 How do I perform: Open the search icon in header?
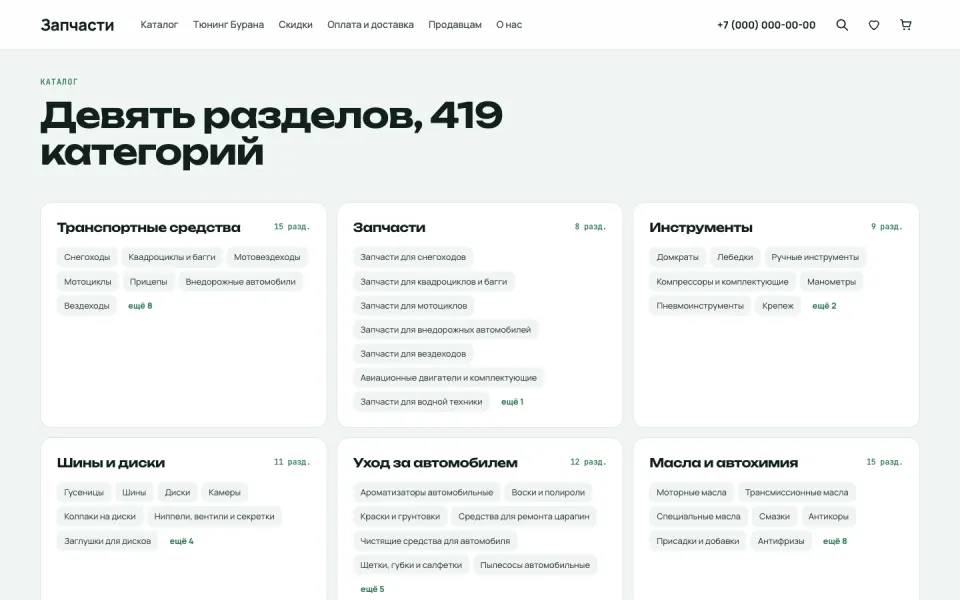point(842,25)
